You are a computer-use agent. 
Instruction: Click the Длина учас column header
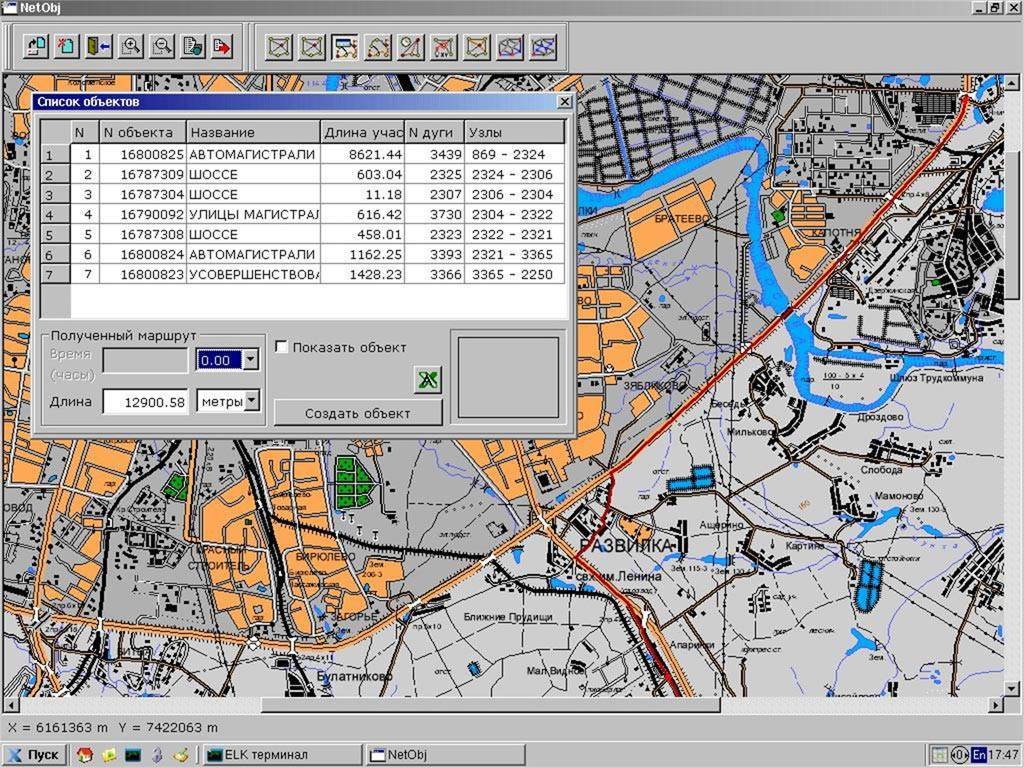(x=362, y=132)
